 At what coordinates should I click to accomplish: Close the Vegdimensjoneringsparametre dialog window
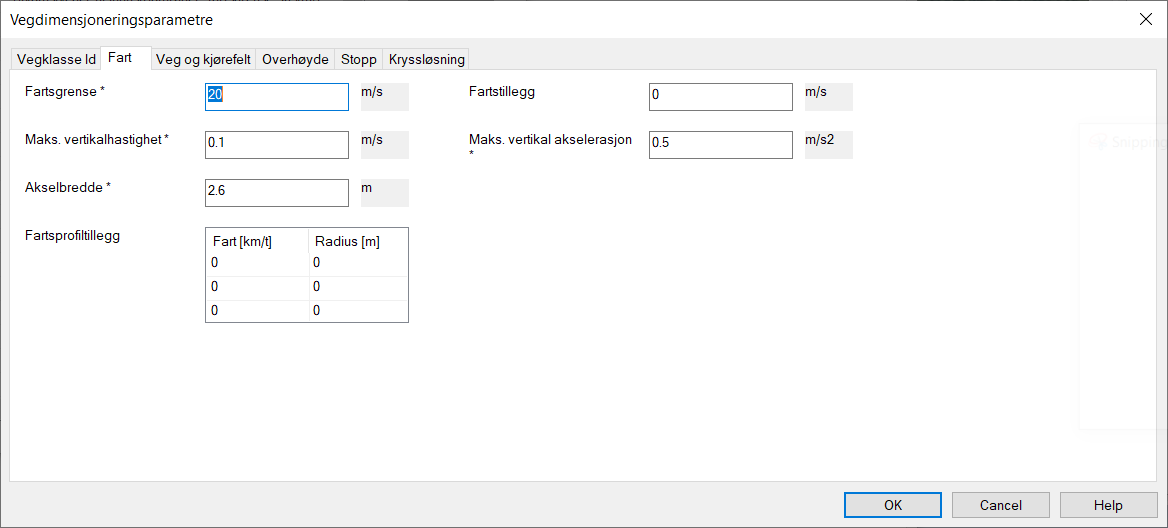point(1145,19)
